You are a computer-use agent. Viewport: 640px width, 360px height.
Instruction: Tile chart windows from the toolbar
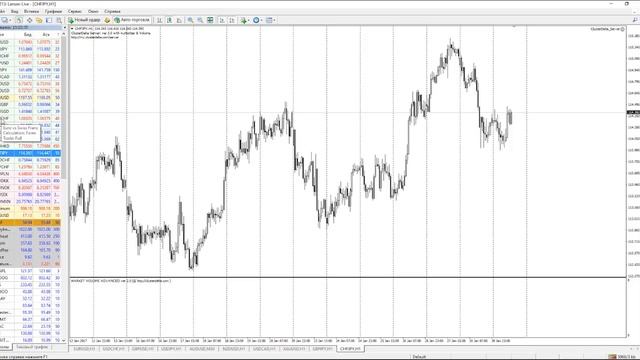tap(210, 20)
